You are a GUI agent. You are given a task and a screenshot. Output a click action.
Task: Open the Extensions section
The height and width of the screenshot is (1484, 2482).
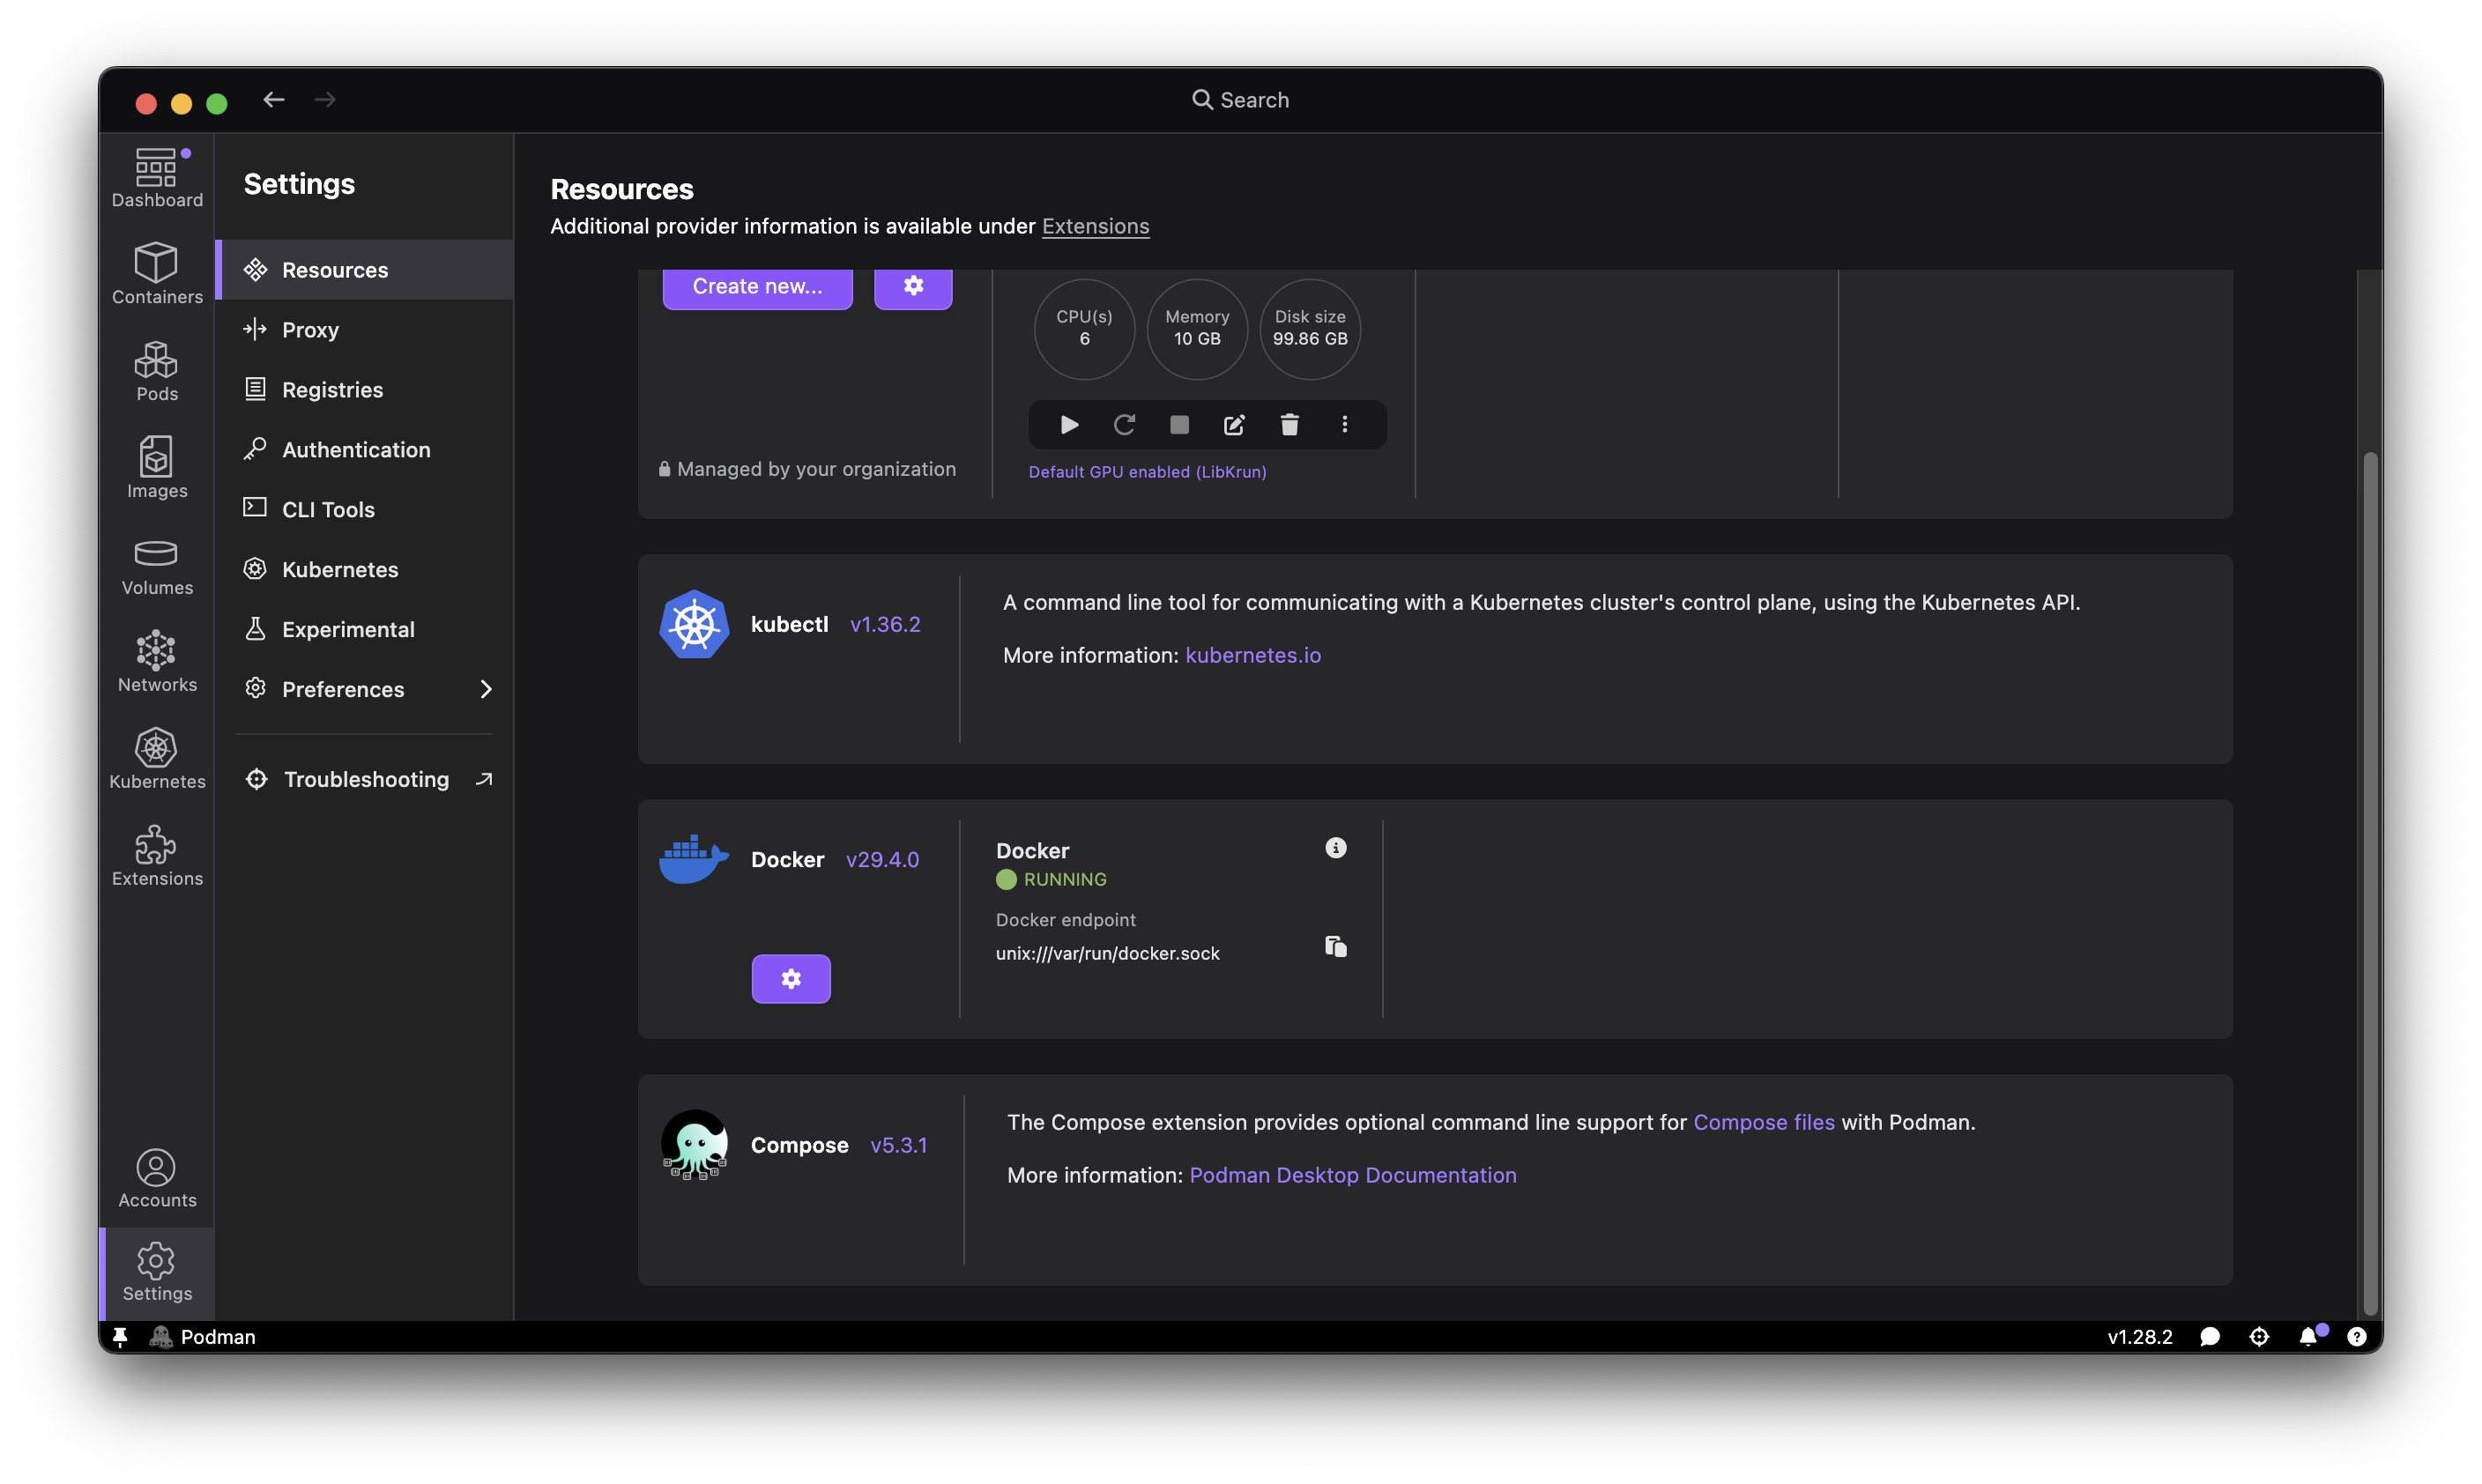click(157, 856)
